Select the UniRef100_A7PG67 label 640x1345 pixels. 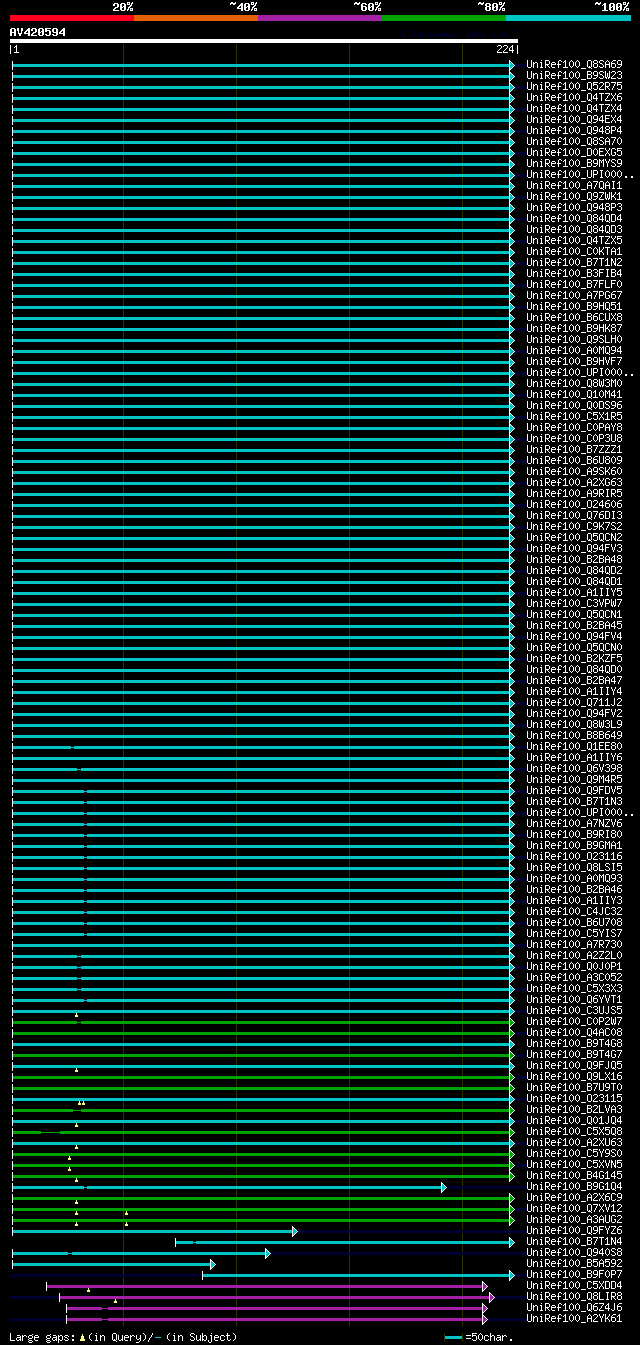pos(574,295)
